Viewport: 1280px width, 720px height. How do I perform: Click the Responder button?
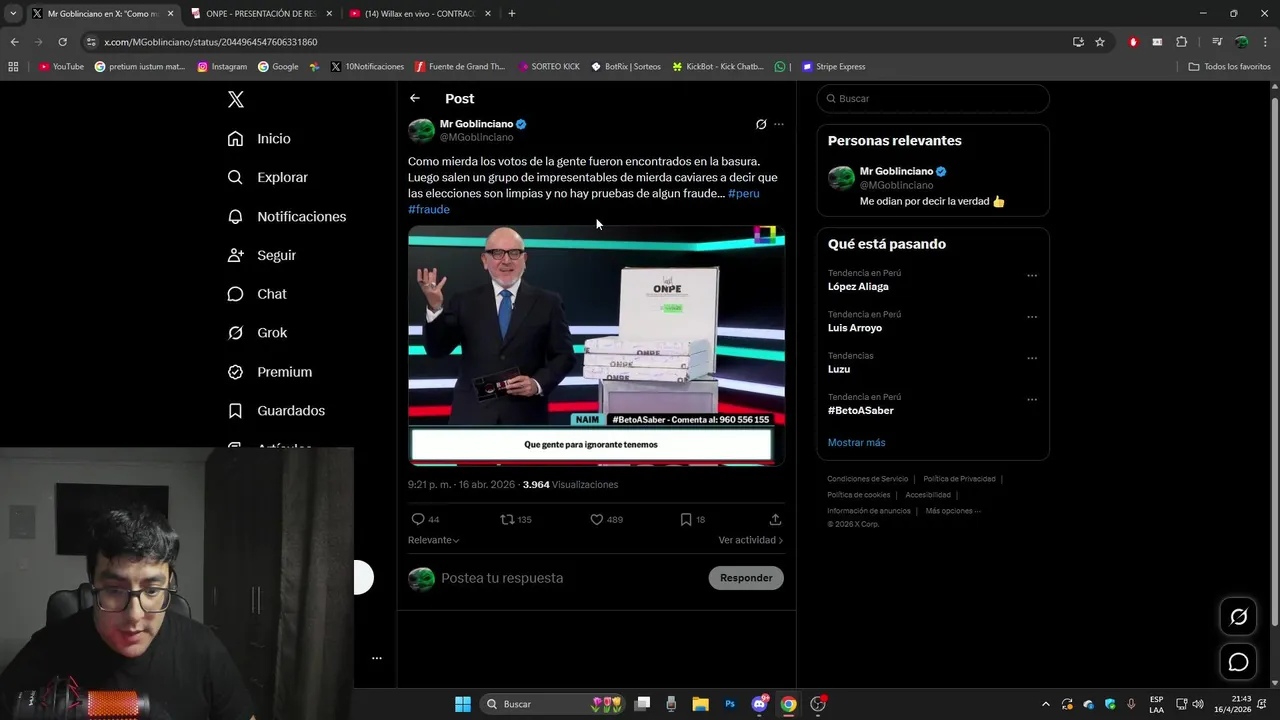(746, 578)
